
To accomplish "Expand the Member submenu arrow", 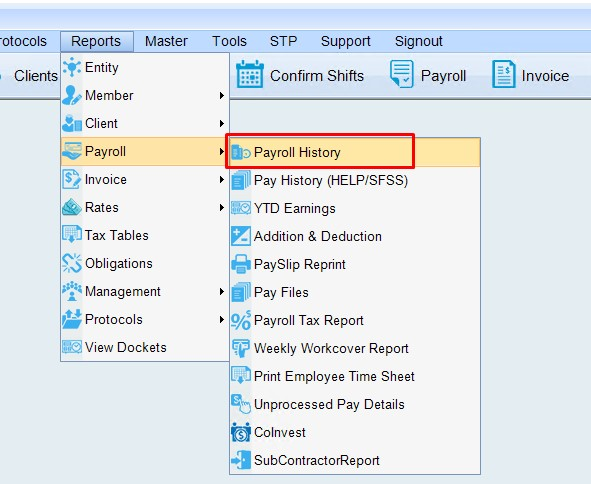I will [x=222, y=96].
